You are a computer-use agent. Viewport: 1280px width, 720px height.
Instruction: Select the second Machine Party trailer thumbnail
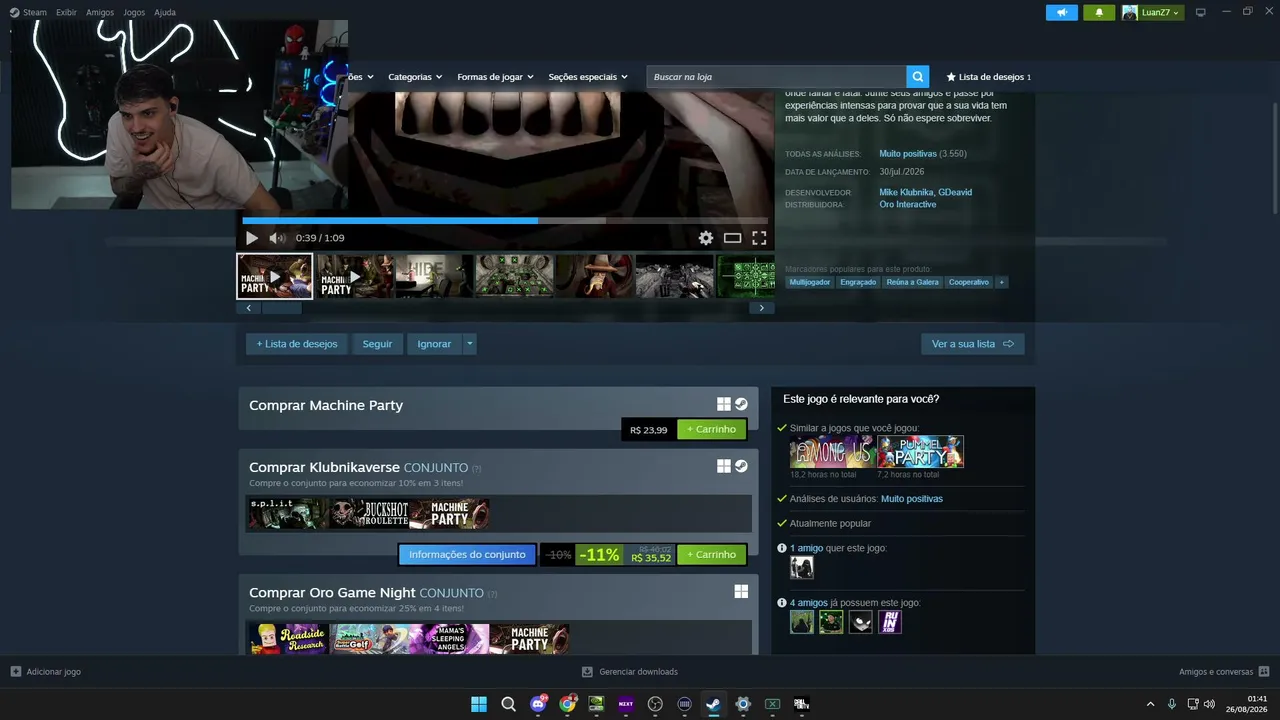(355, 276)
